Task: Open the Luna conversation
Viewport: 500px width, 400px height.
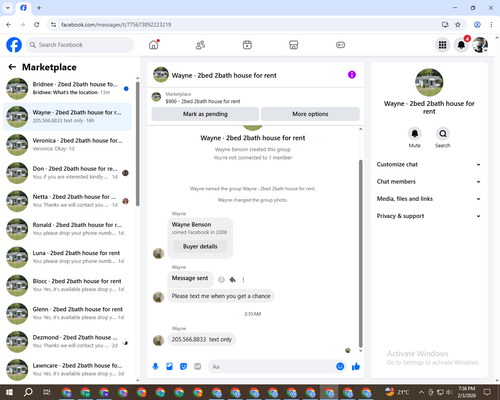Action: 67,257
